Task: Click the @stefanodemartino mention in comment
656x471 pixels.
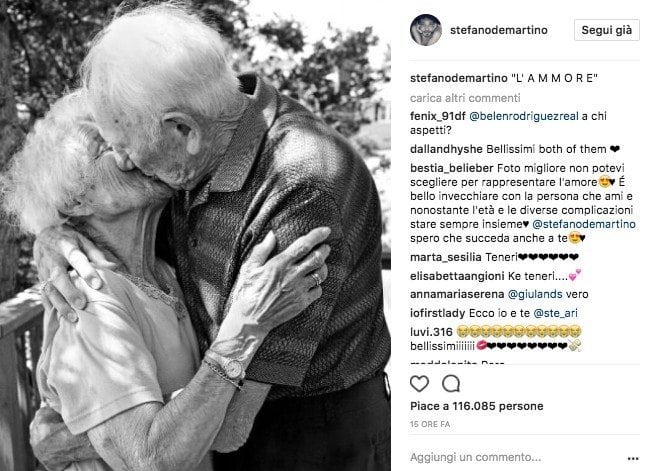Action: pos(584,224)
